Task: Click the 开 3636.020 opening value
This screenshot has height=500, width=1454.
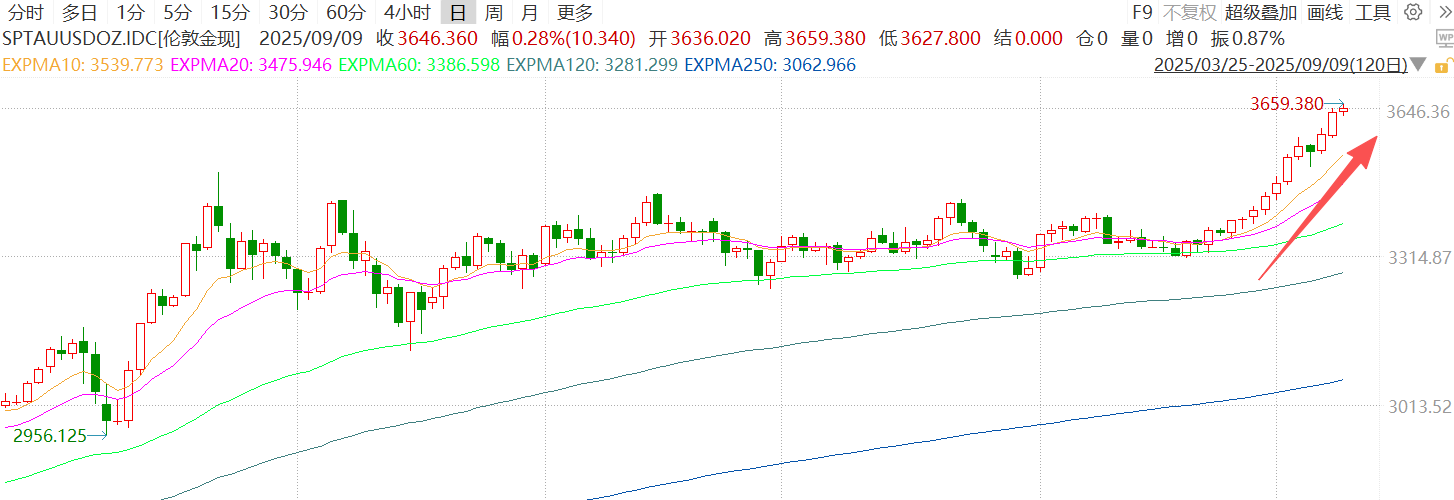Action: click(699, 40)
